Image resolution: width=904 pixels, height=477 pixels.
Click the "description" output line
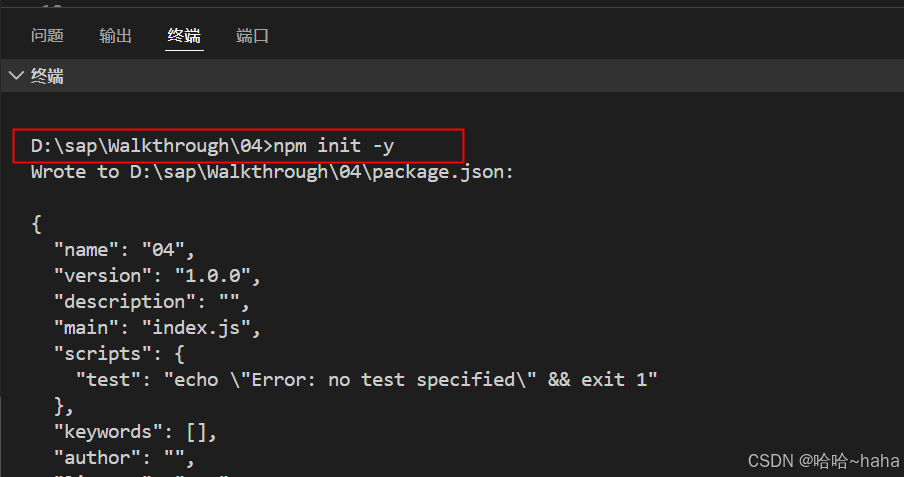152,302
